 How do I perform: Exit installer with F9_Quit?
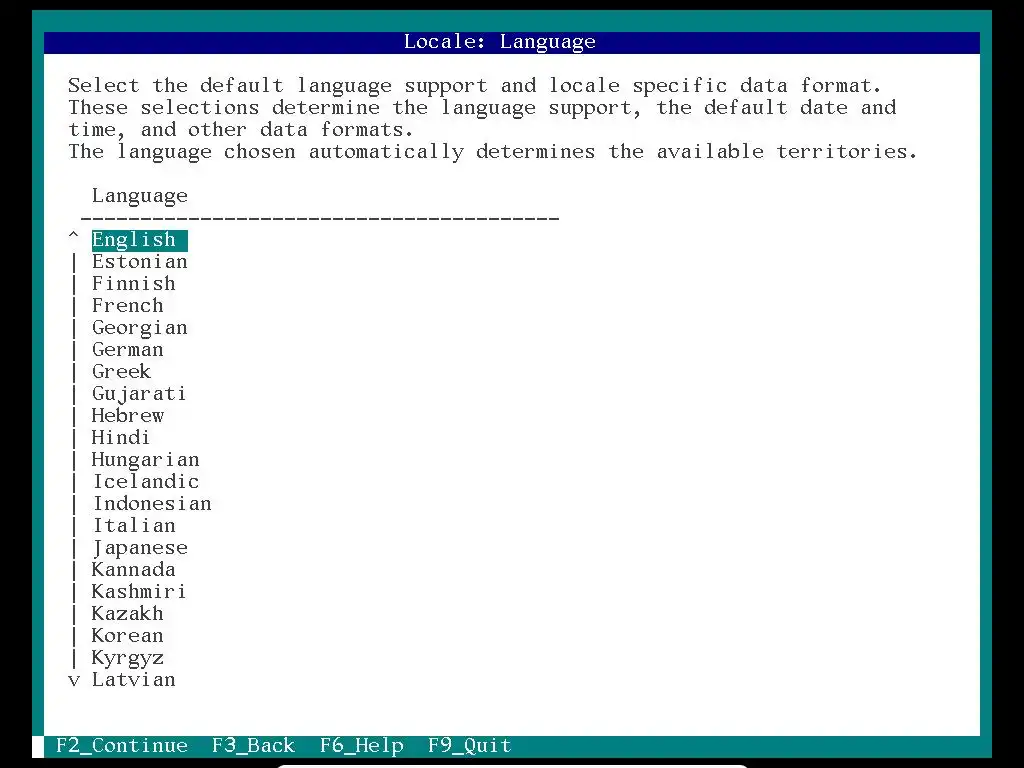point(470,746)
